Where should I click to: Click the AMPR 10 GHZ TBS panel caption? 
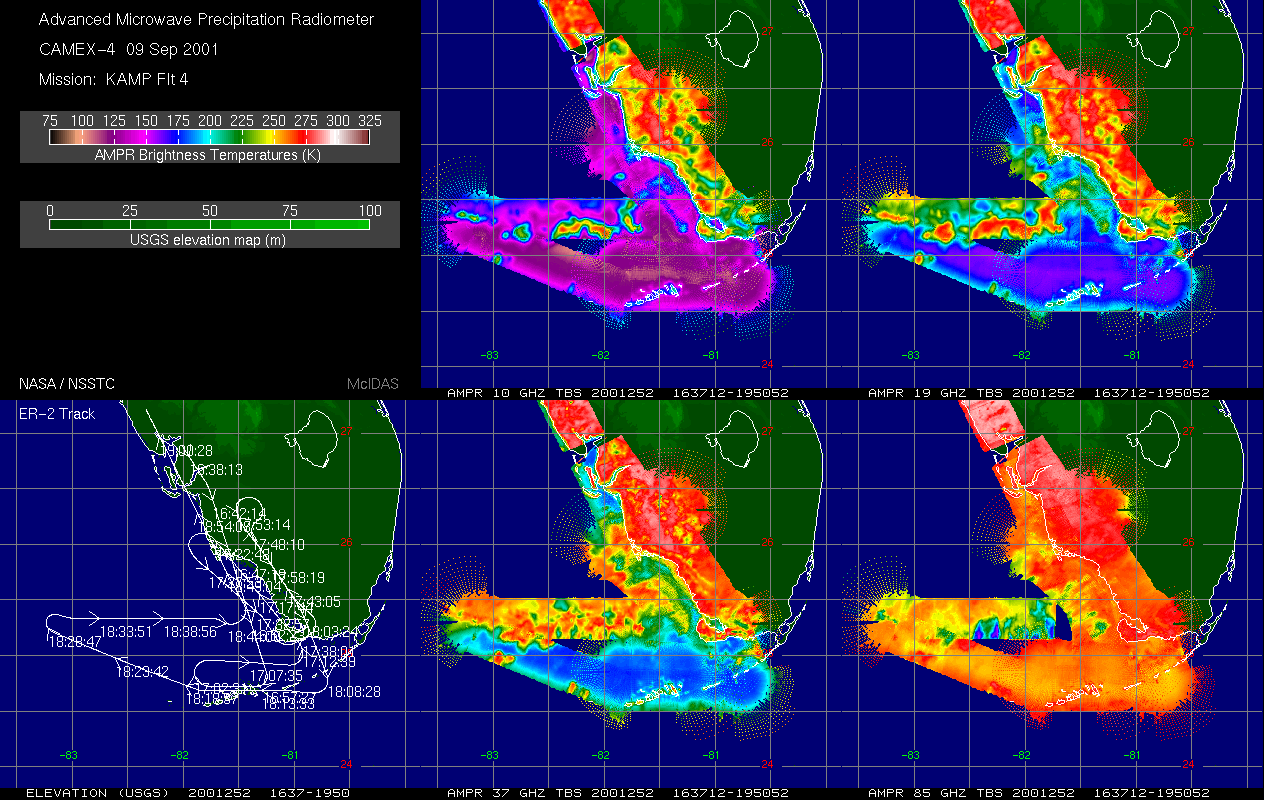[x=619, y=393]
